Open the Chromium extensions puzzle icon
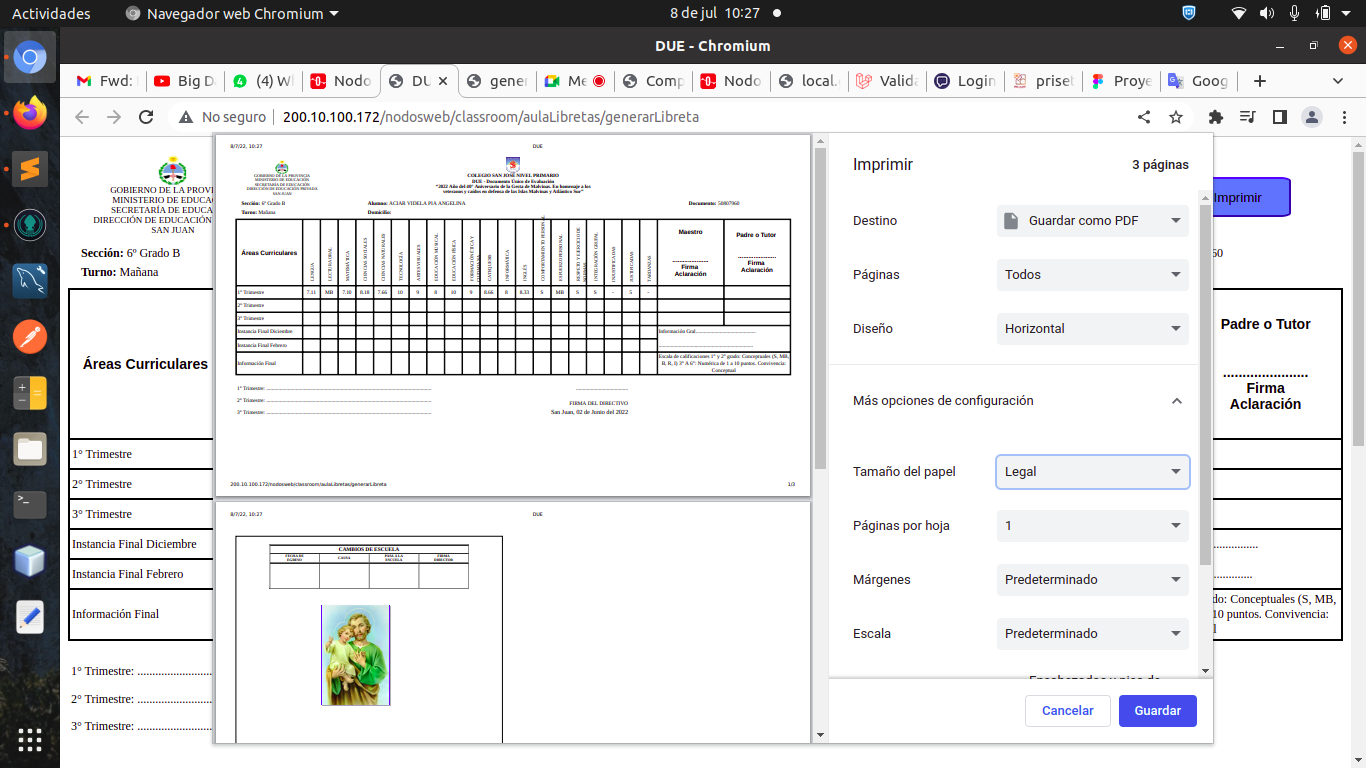 [x=1216, y=117]
